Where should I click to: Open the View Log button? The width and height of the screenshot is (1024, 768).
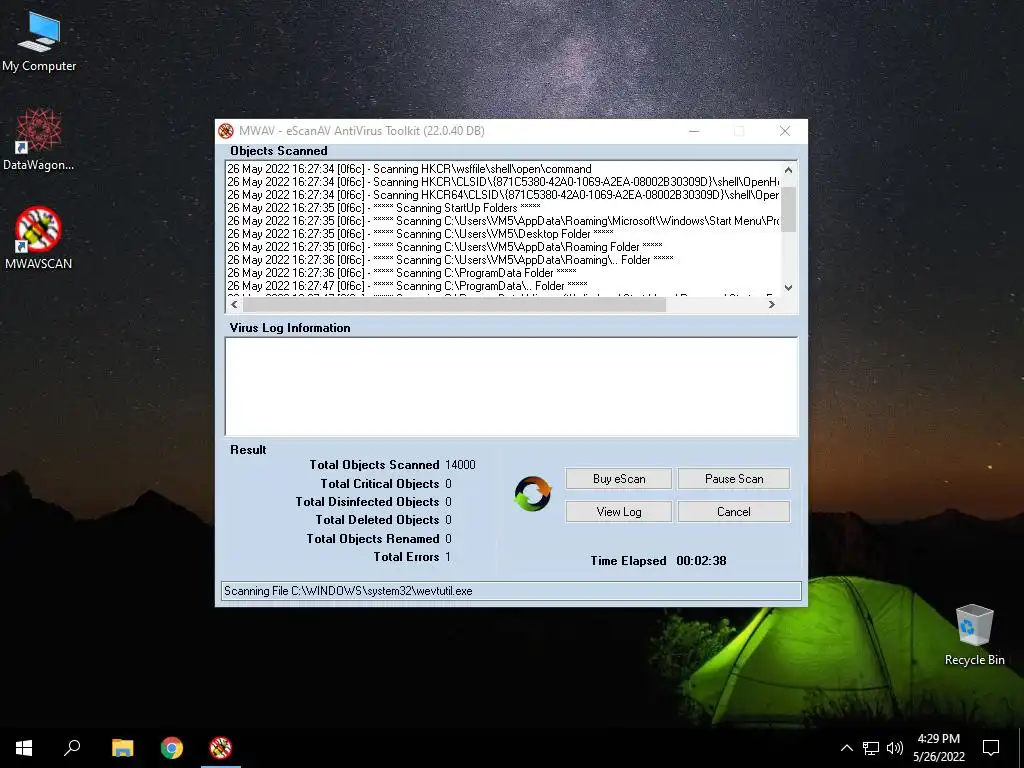click(618, 512)
